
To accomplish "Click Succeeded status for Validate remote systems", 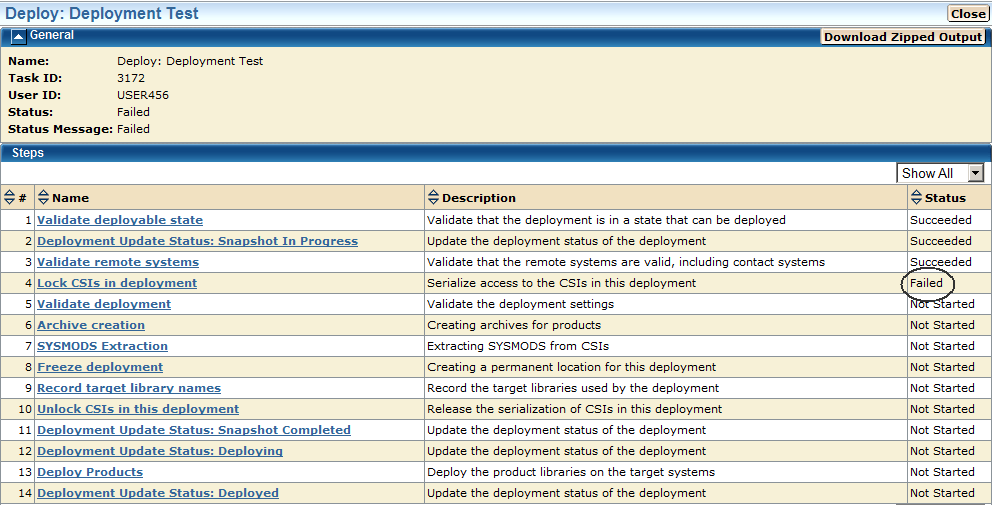I will coord(940,262).
